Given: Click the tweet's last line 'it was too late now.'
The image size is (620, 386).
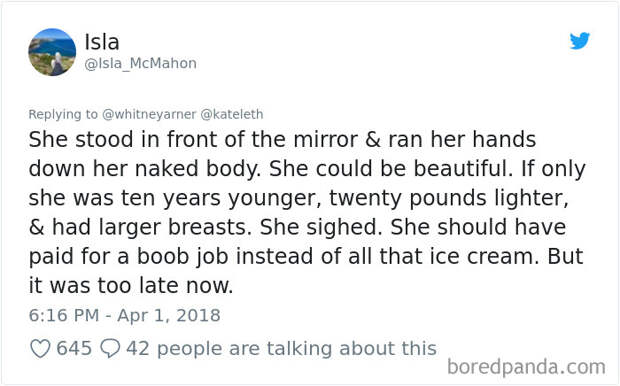Looking at the screenshot, I should click(131, 285).
